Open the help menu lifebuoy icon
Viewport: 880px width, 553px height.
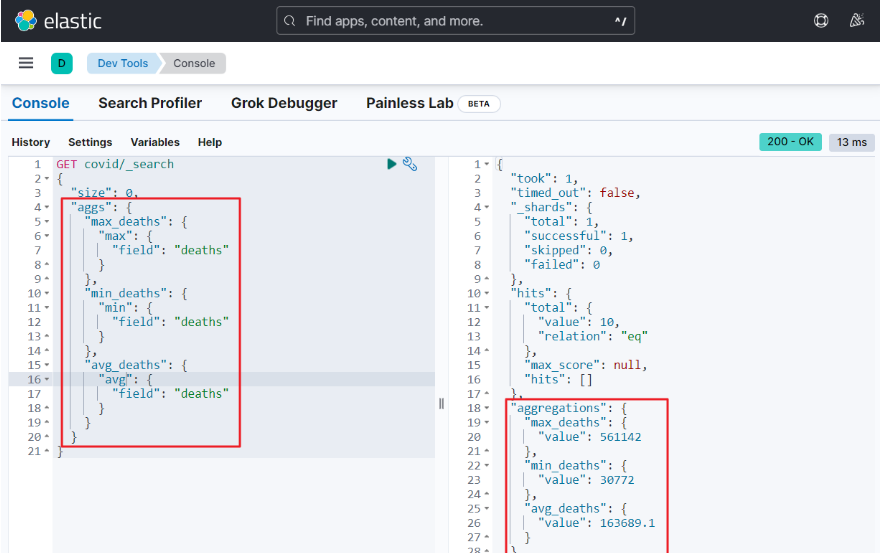[x=821, y=21]
